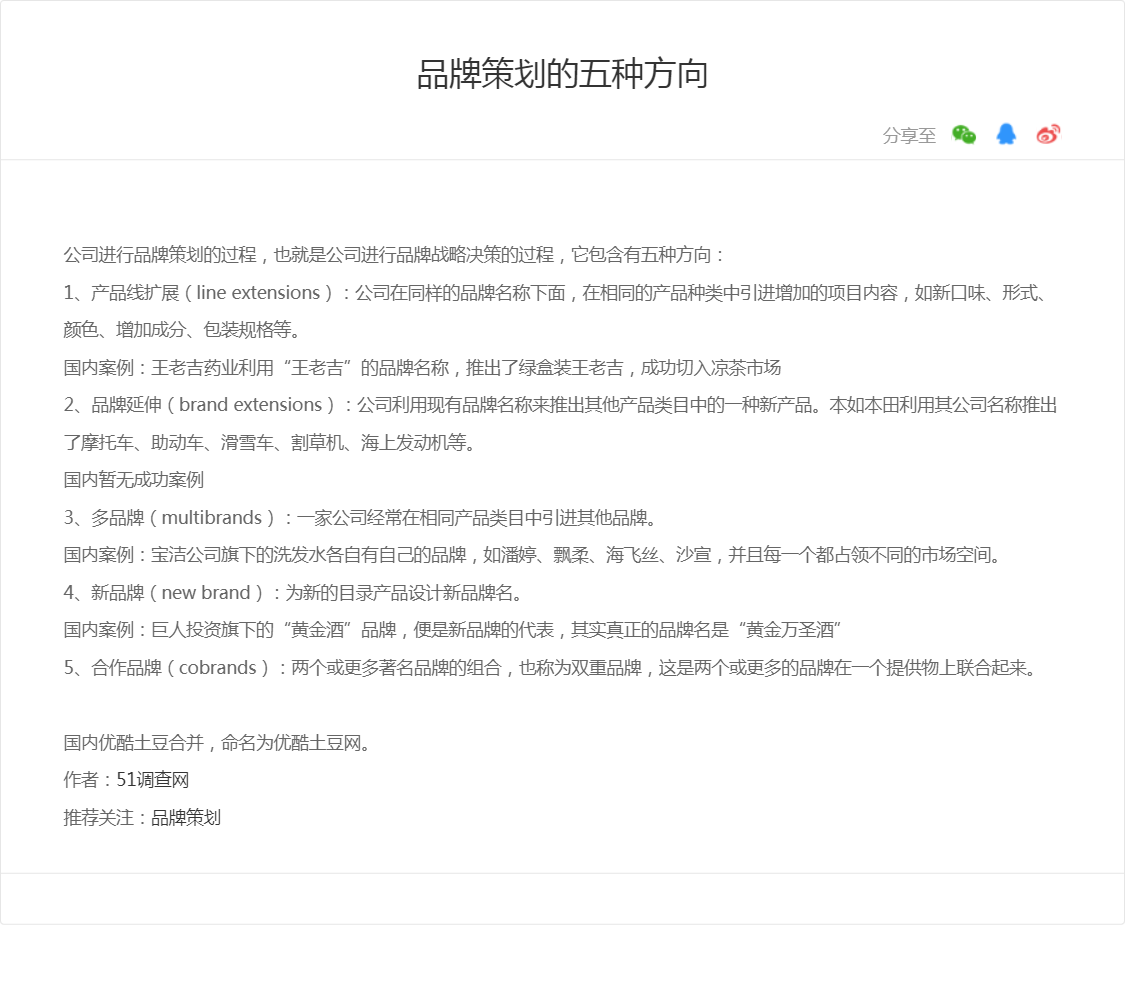Share the article via Weibo icon
The height and width of the screenshot is (1000, 1125).
(1047, 135)
